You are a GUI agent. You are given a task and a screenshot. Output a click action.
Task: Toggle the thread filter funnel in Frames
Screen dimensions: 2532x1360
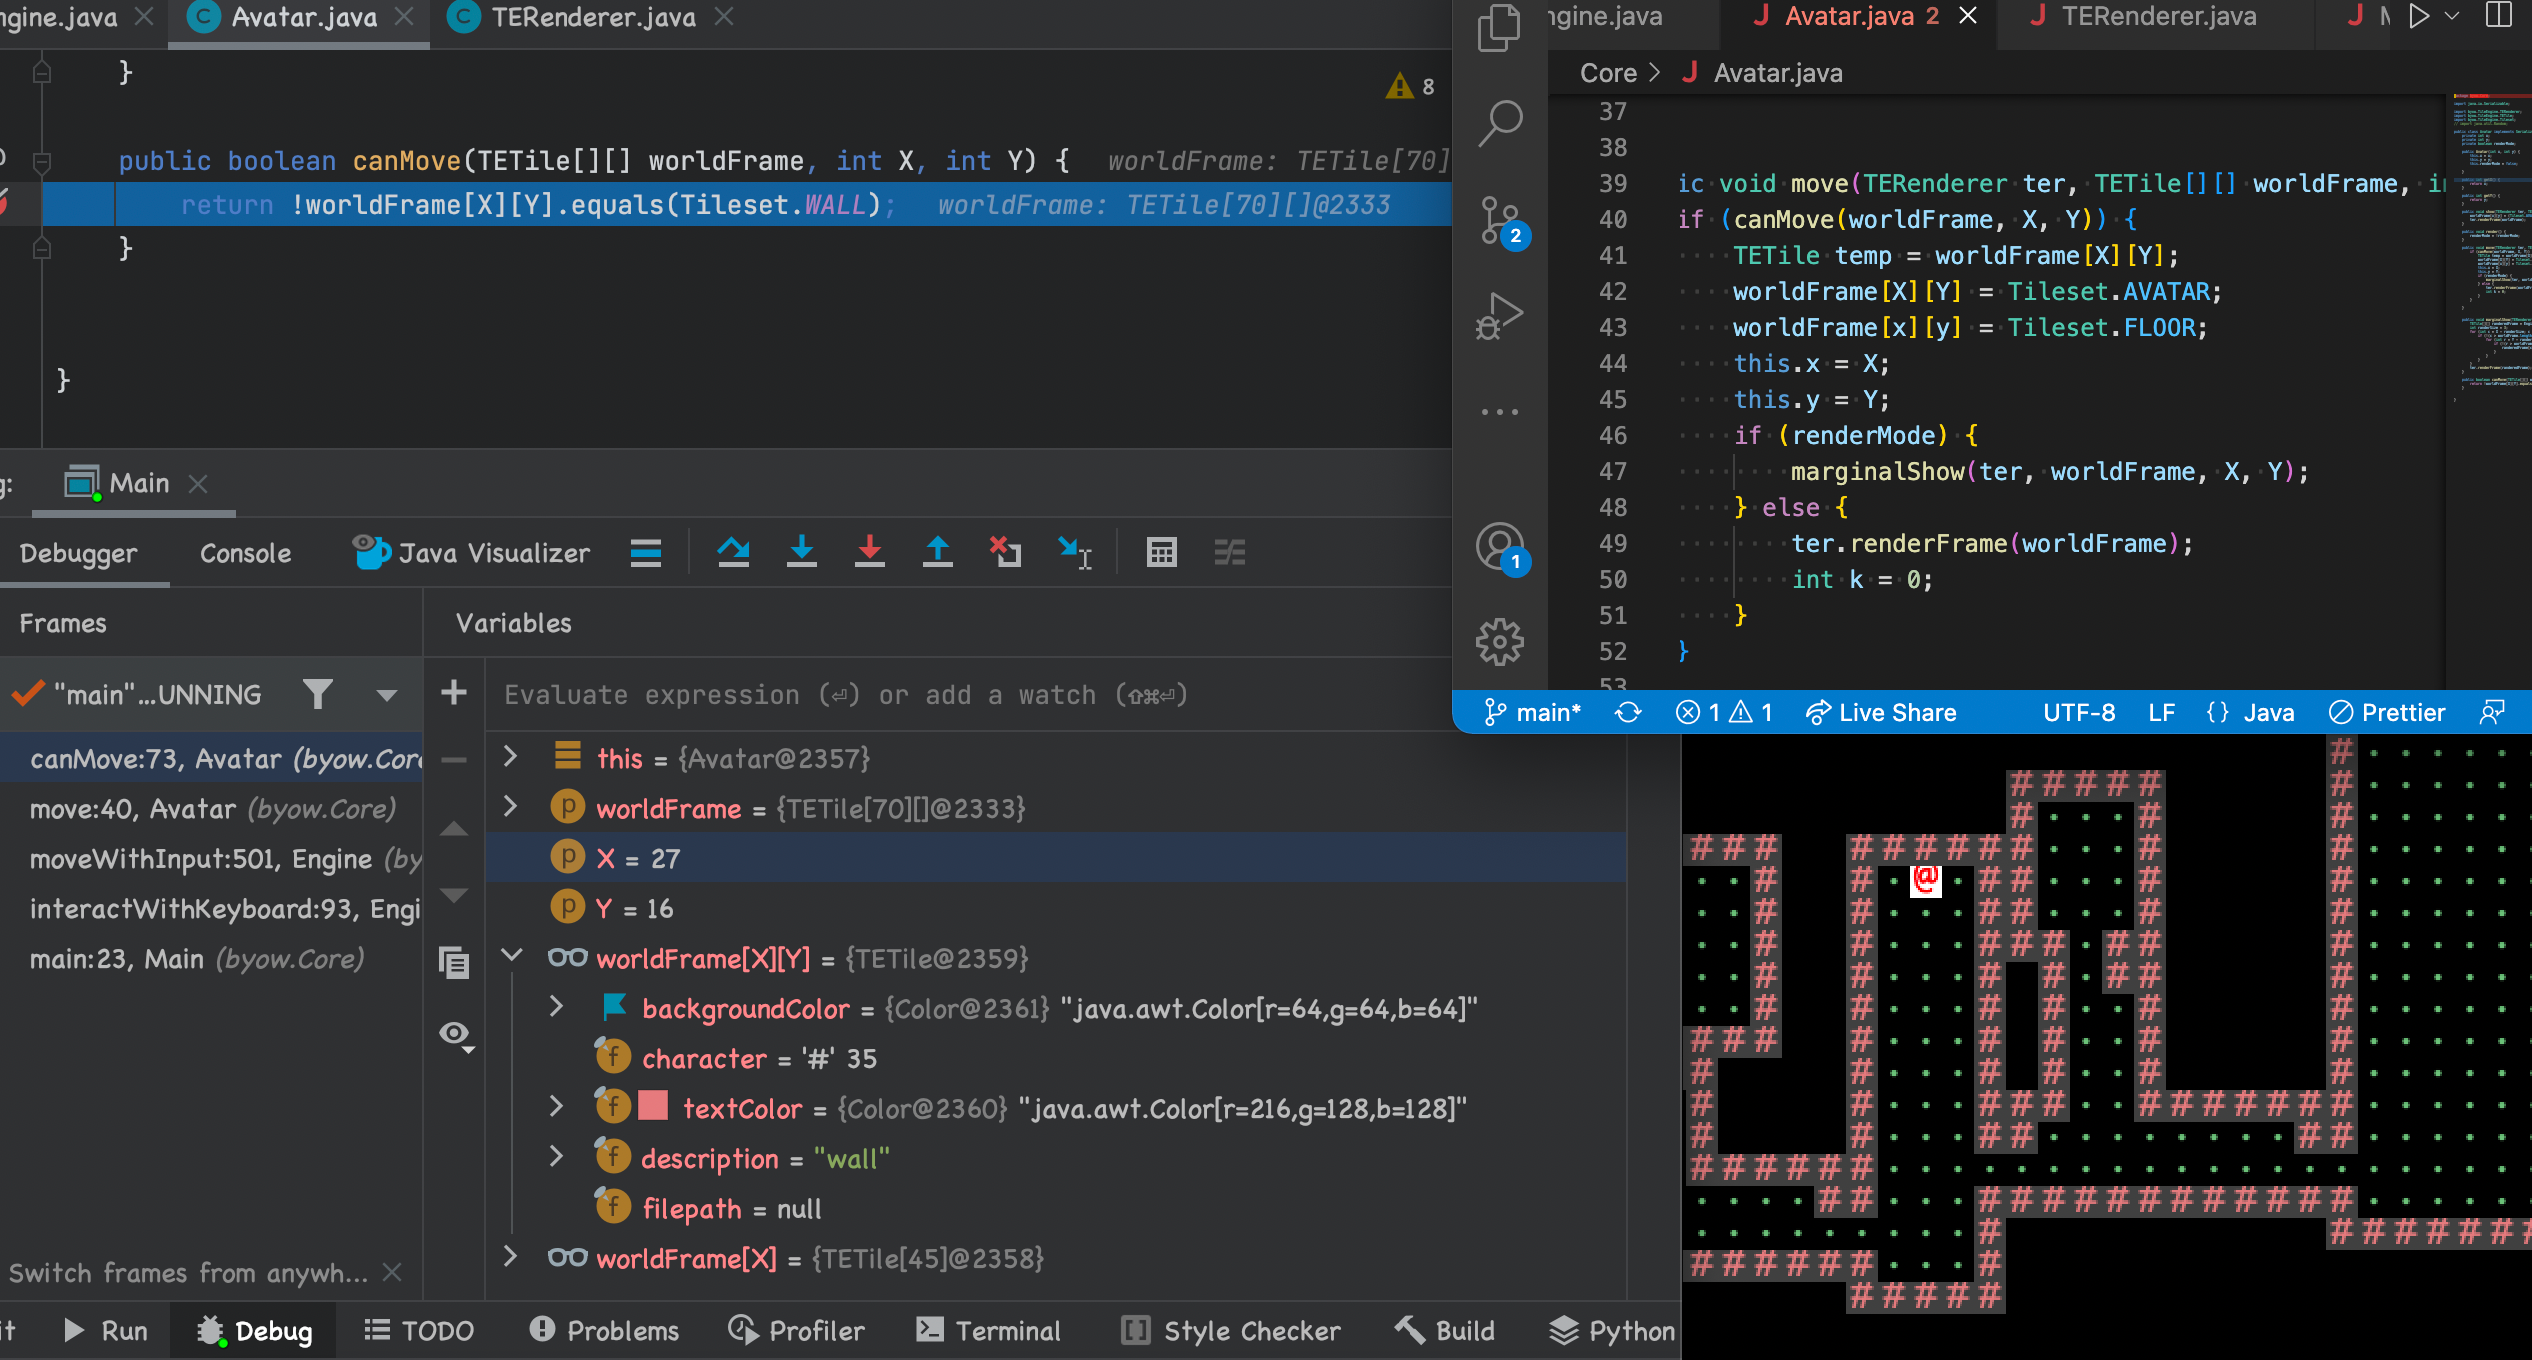coord(318,694)
